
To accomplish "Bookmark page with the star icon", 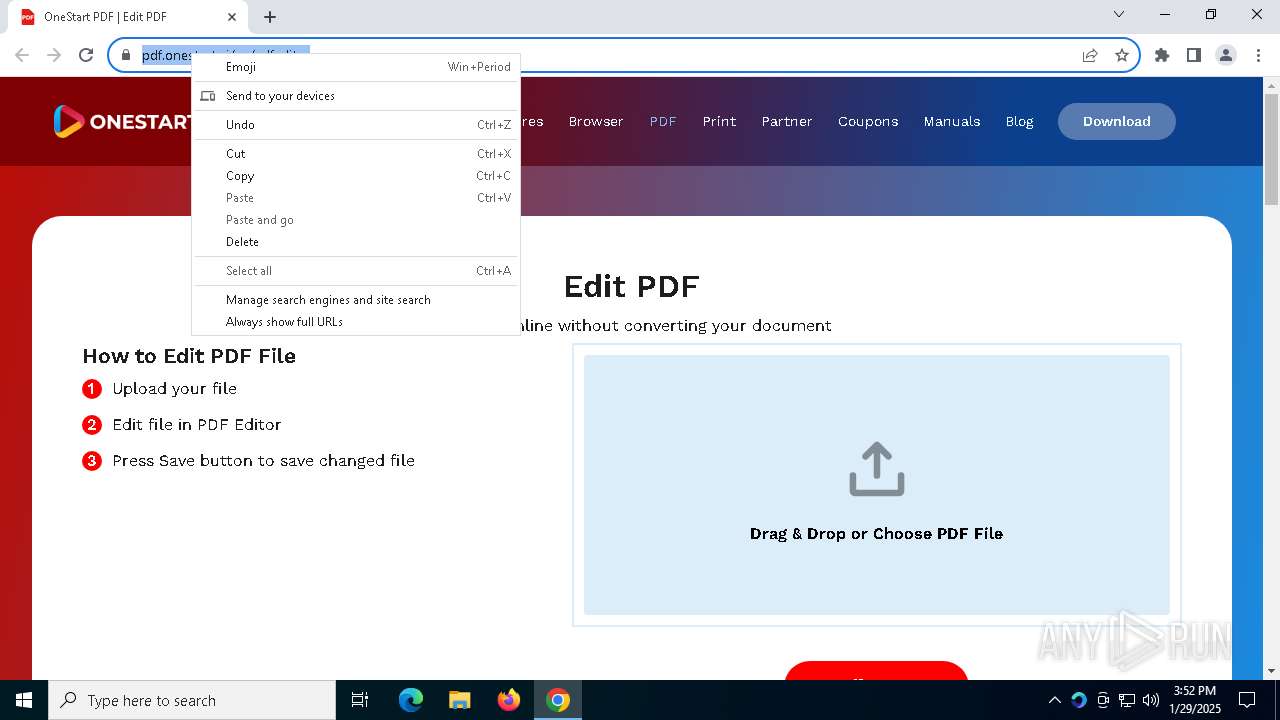I will coord(1122,55).
